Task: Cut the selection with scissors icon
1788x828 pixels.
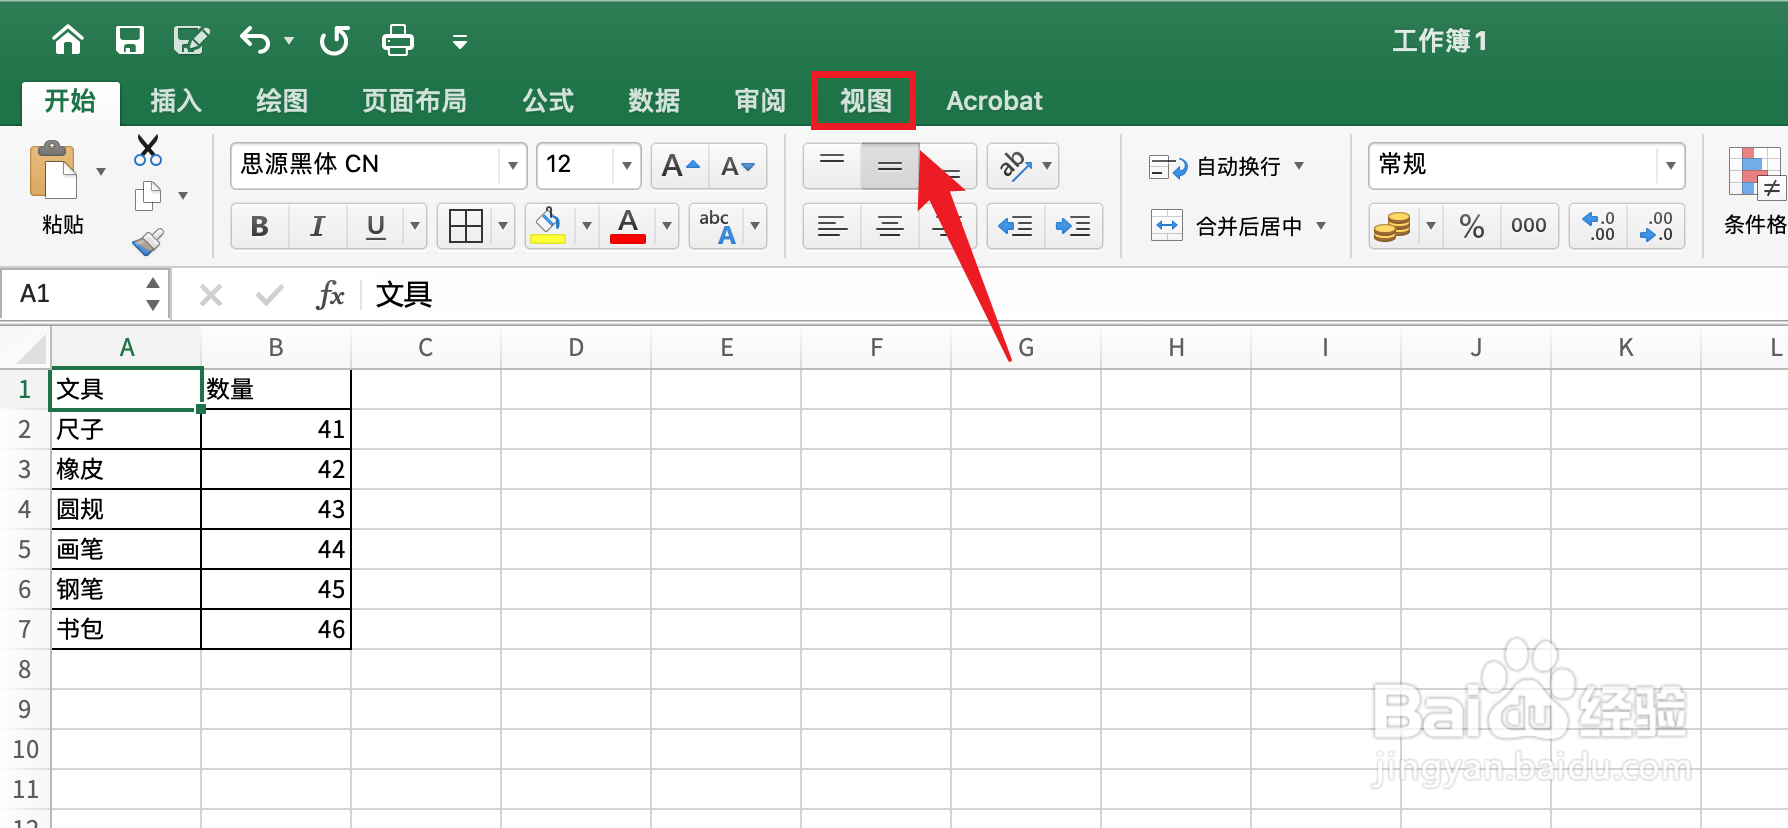Action: click(x=148, y=151)
